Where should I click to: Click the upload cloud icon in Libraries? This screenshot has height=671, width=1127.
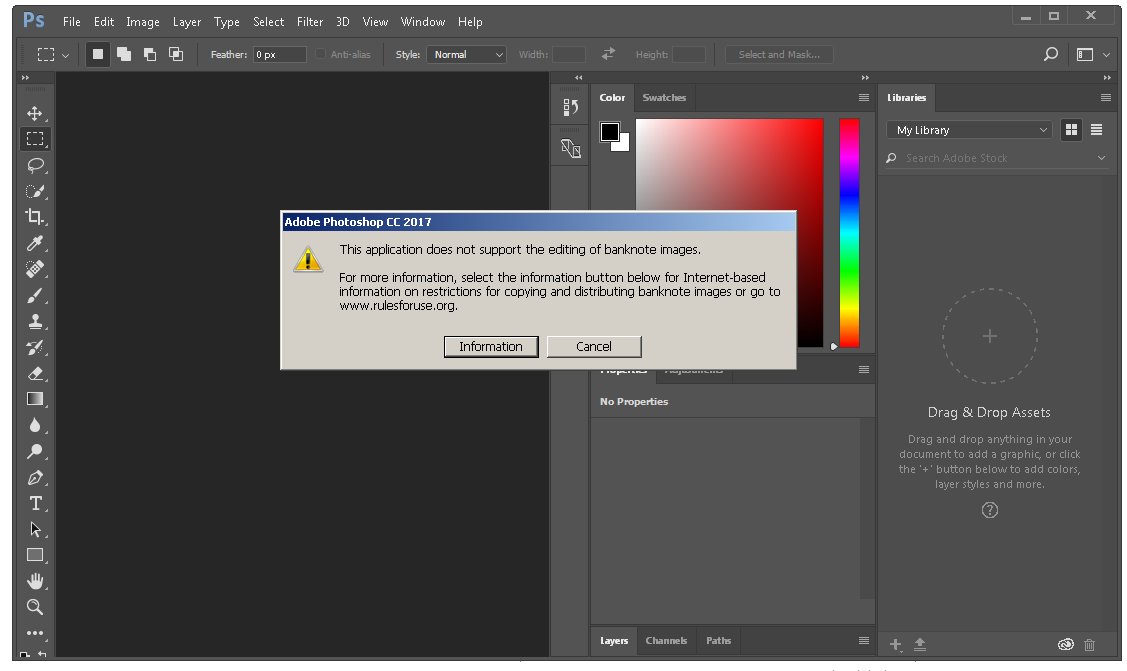(x=920, y=644)
